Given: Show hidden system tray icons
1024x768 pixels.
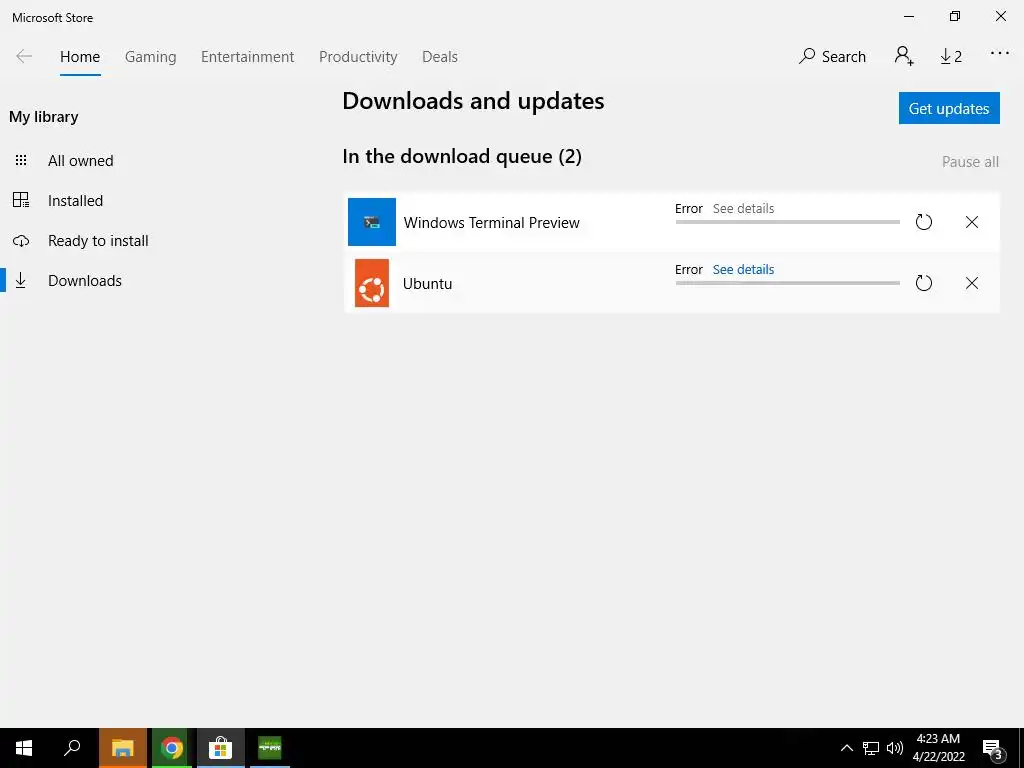Looking at the screenshot, I should [x=846, y=748].
